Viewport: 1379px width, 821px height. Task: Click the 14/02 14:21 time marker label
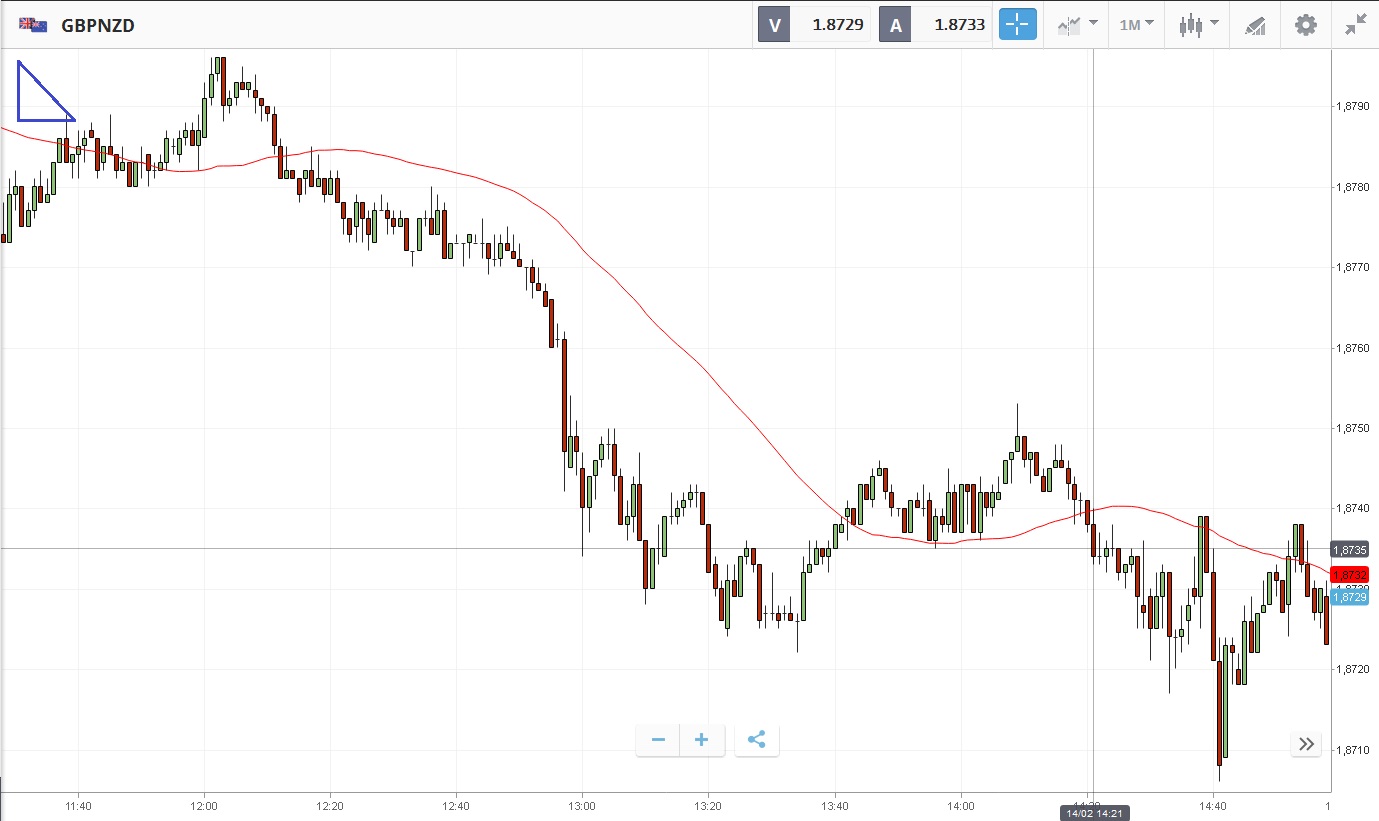[x=1094, y=813]
